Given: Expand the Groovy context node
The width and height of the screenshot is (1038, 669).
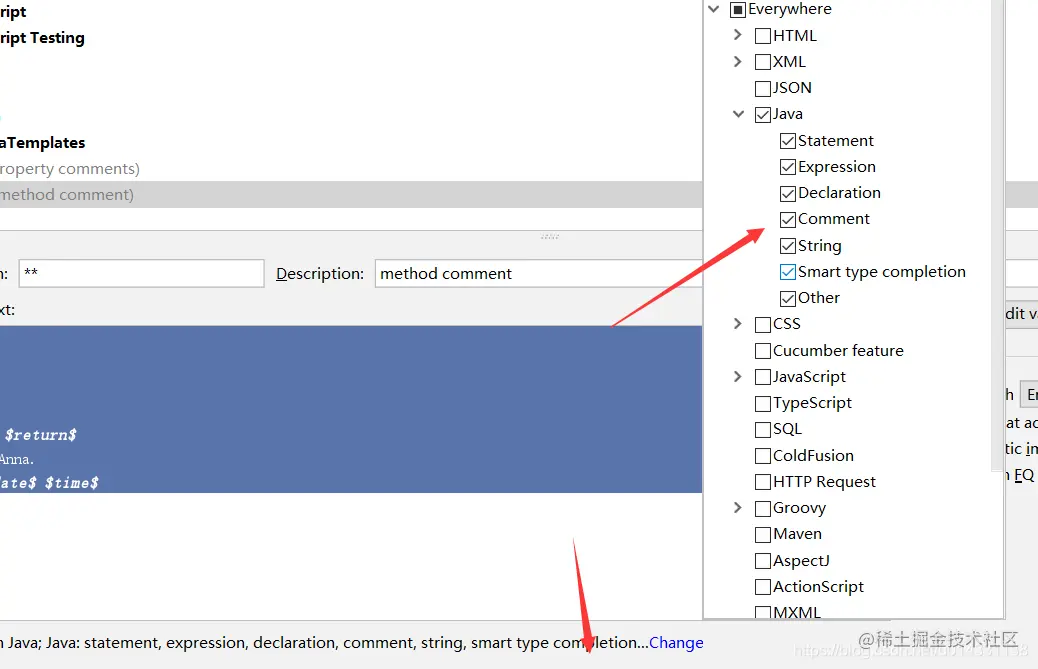Looking at the screenshot, I should tap(737, 508).
